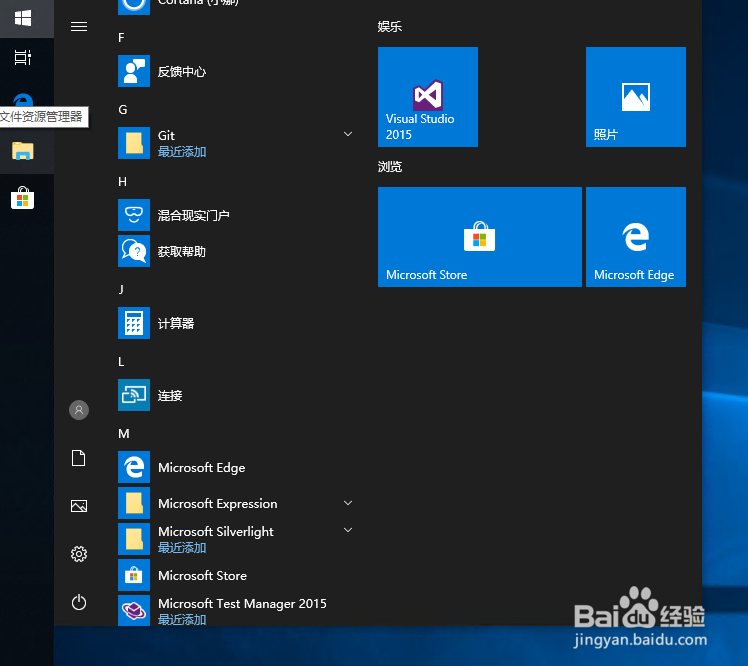Open the 计算器 calculator icon
The height and width of the screenshot is (666, 748).
[134, 323]
